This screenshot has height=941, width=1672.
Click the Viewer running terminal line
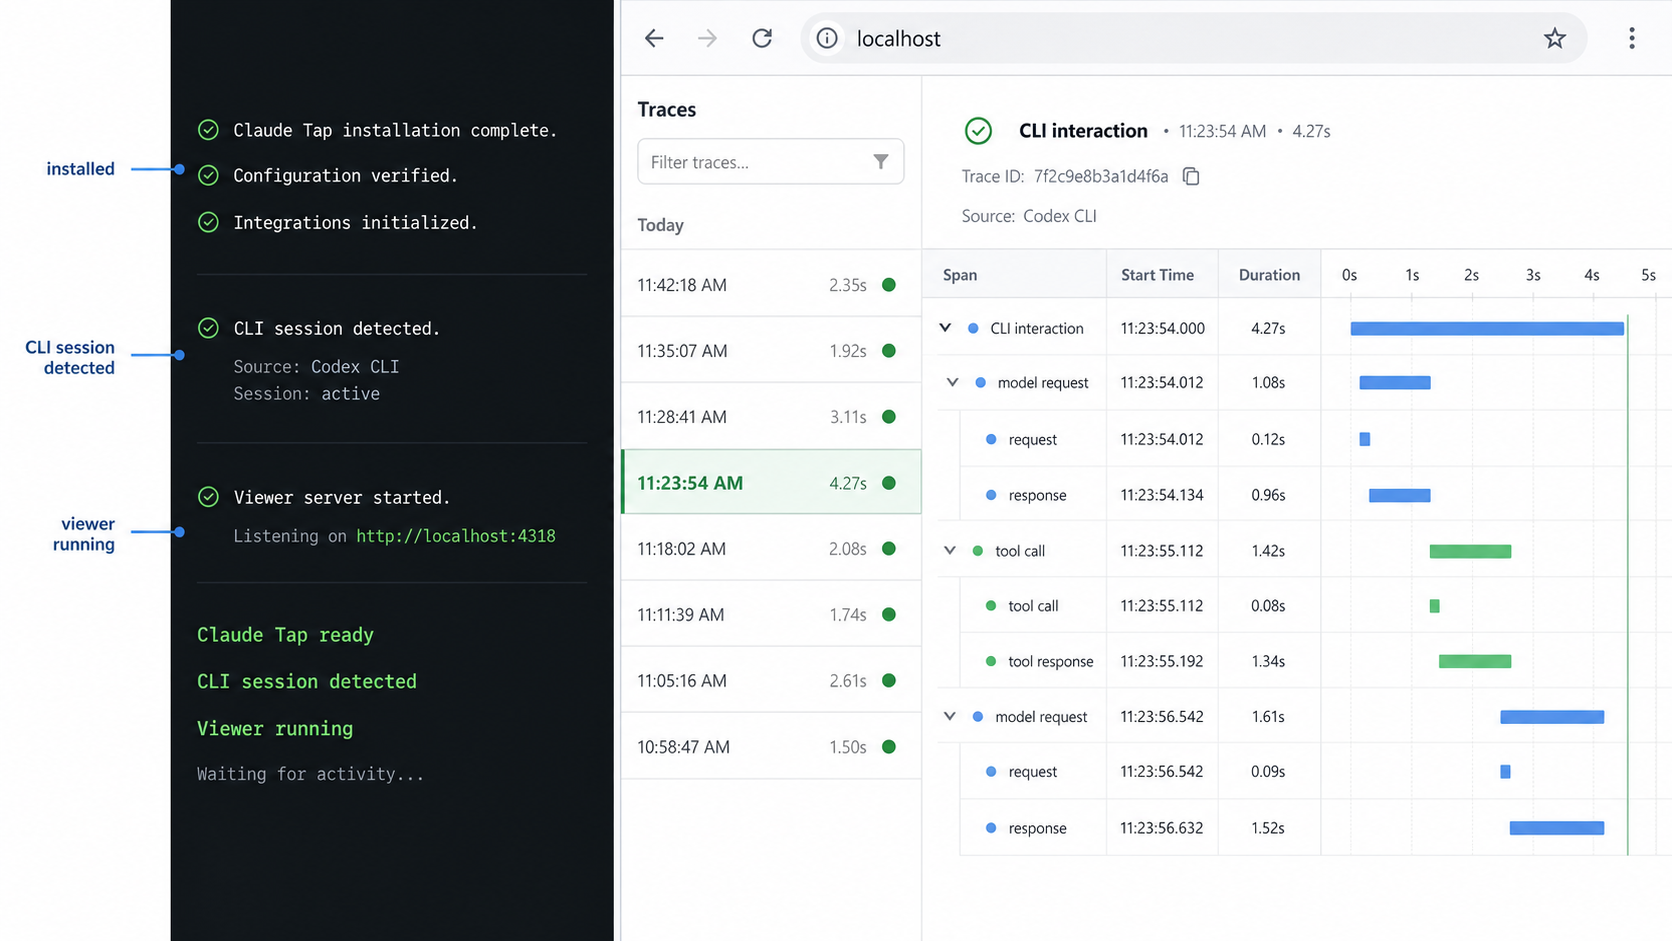tap(275, 729)
